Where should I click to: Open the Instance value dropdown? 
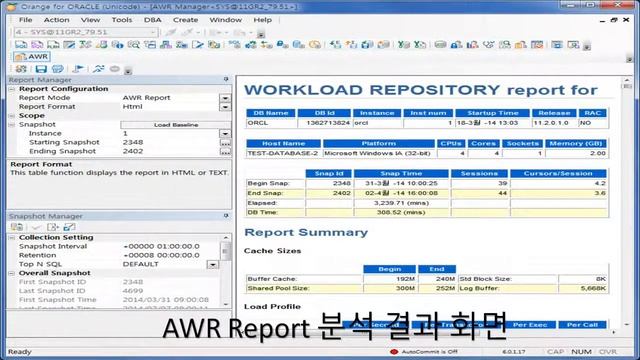pos(225,133)
